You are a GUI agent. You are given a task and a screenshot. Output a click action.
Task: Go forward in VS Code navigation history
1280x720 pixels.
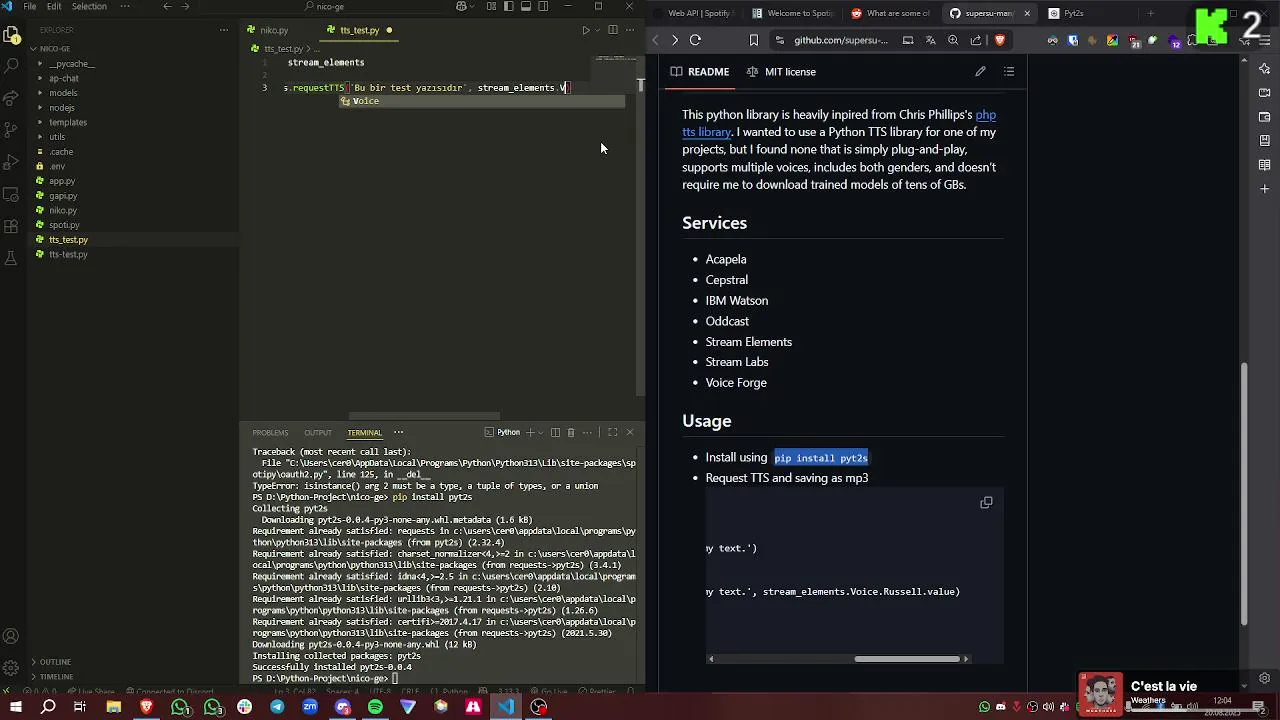[184, 6]
